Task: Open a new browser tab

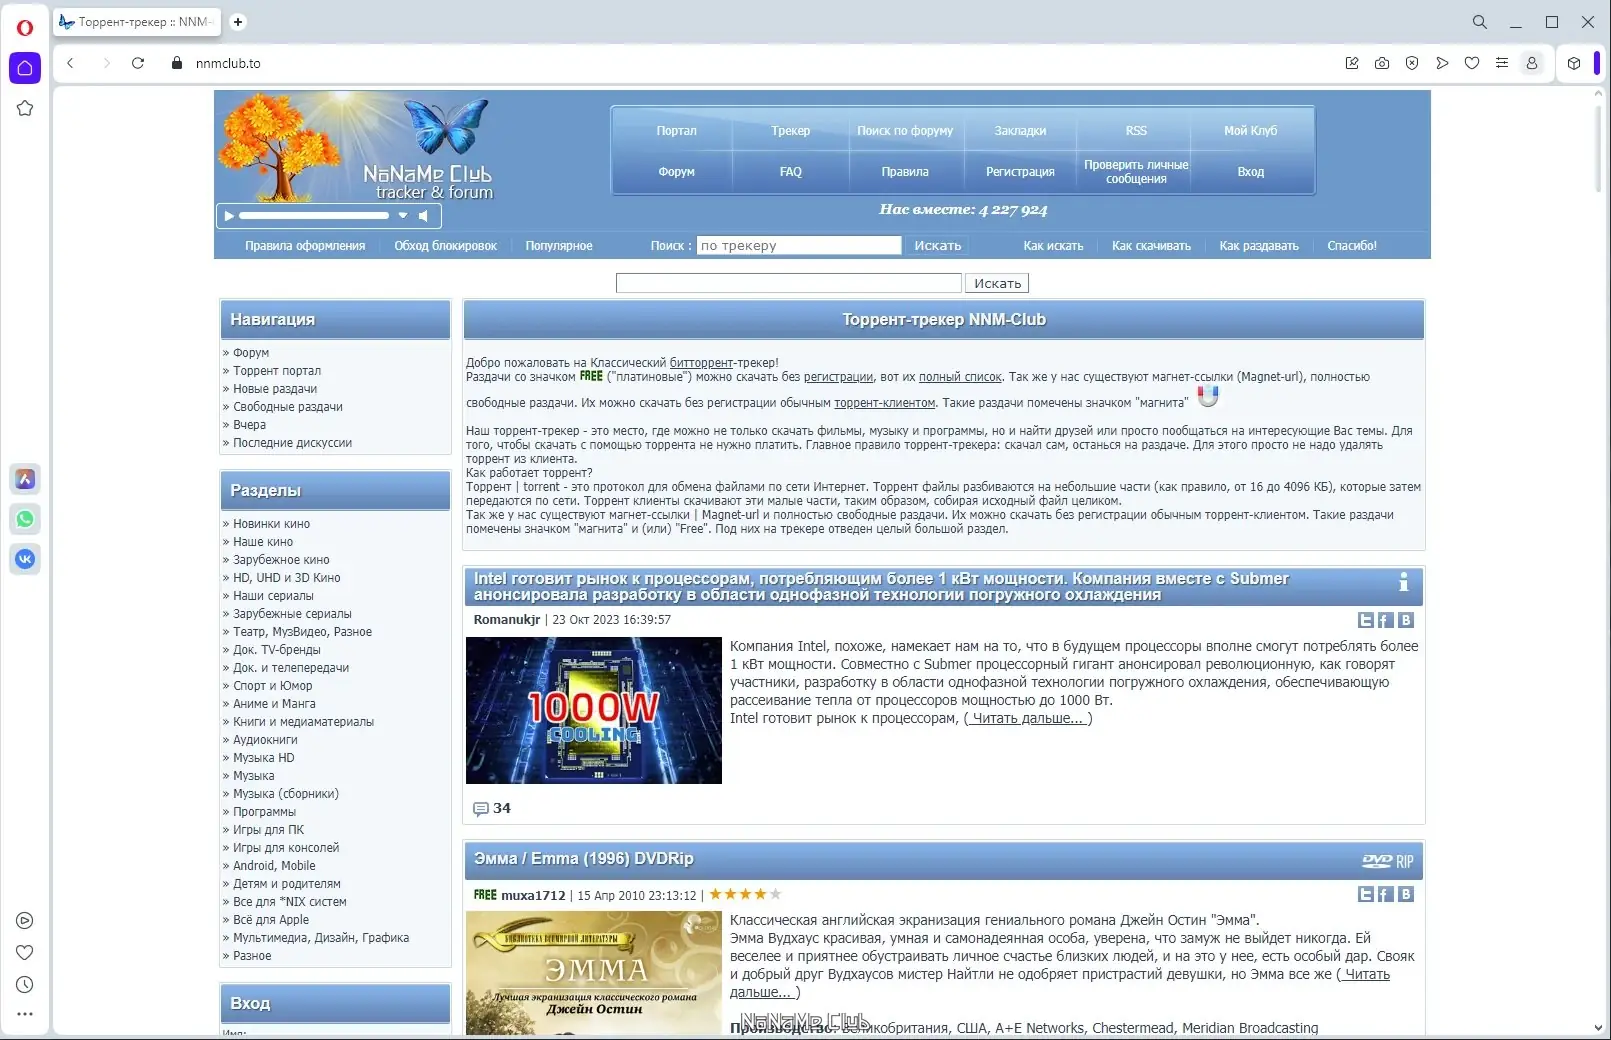Action: [x=238, y=22]
